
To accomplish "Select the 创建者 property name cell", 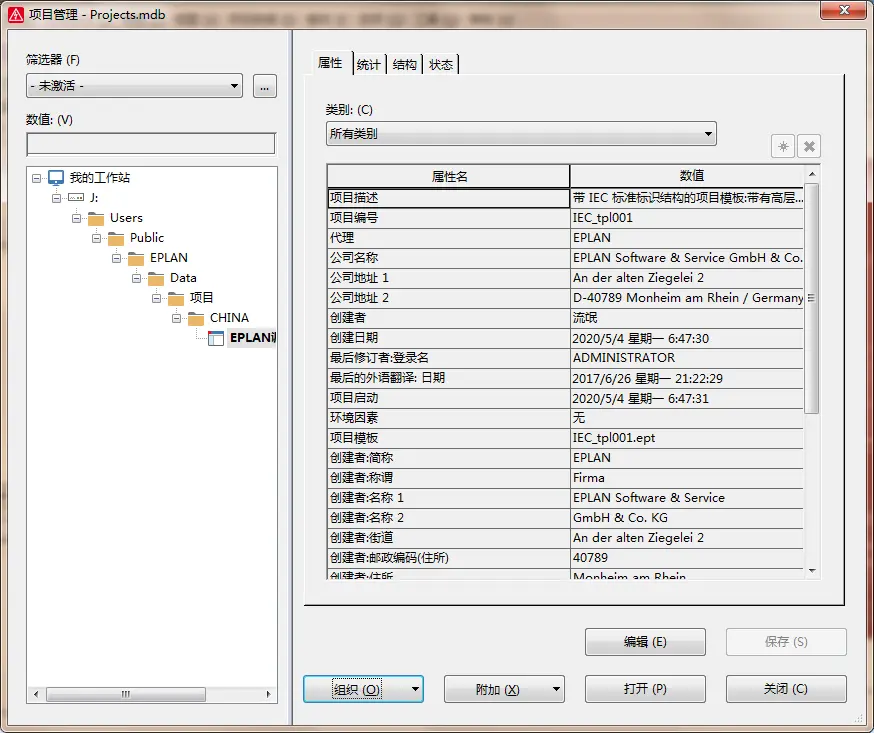I will click(448, 318).
